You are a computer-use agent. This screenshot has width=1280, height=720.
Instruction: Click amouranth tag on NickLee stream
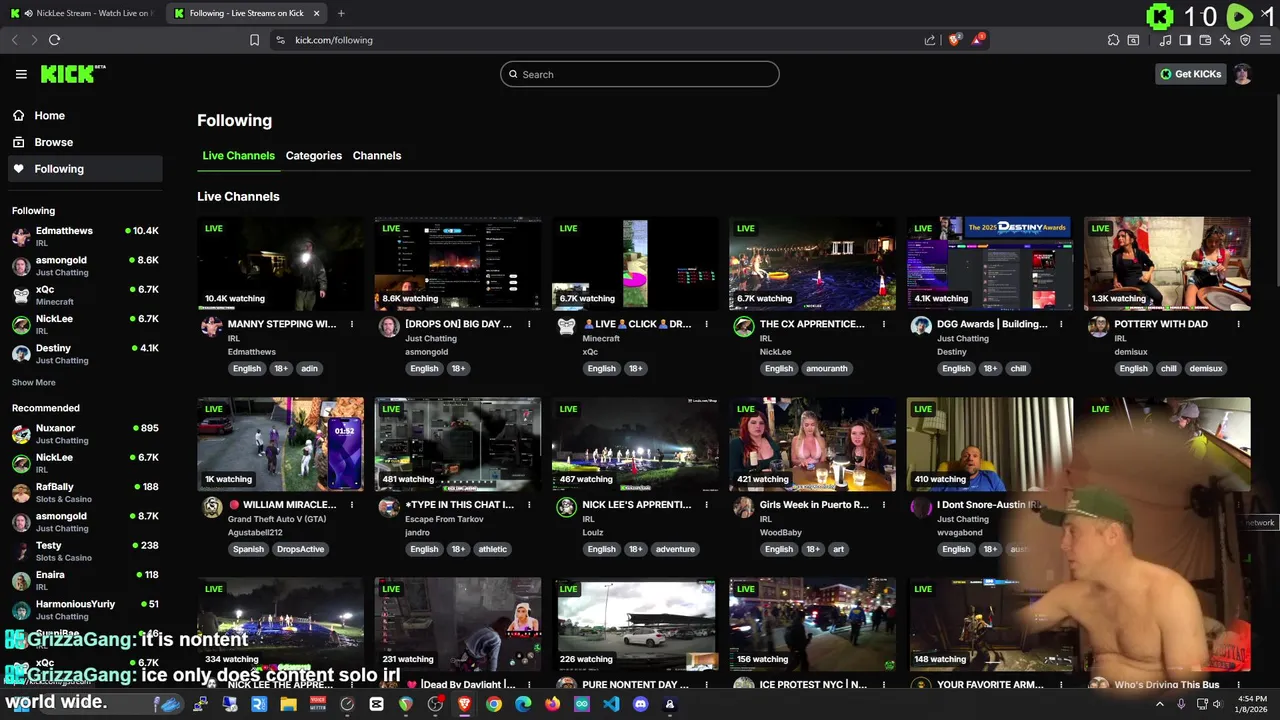(x=827, y=369)
